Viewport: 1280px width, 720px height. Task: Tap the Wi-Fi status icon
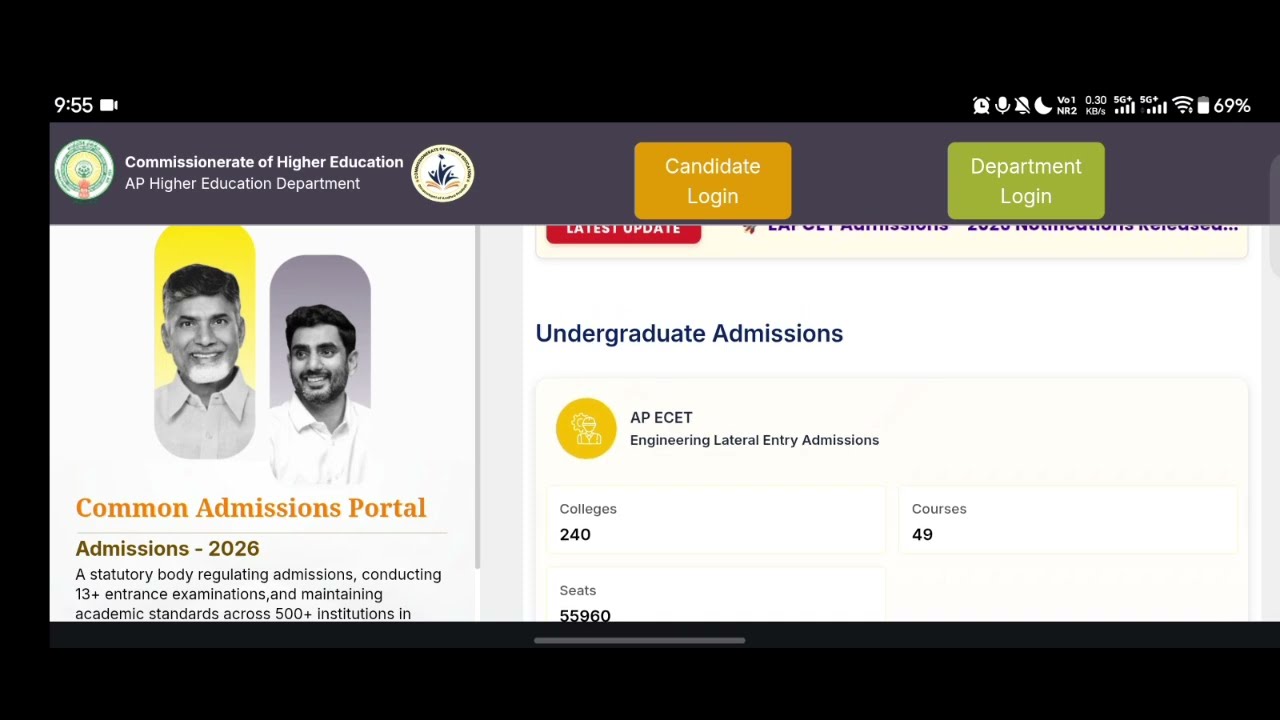click(1183, 105)
